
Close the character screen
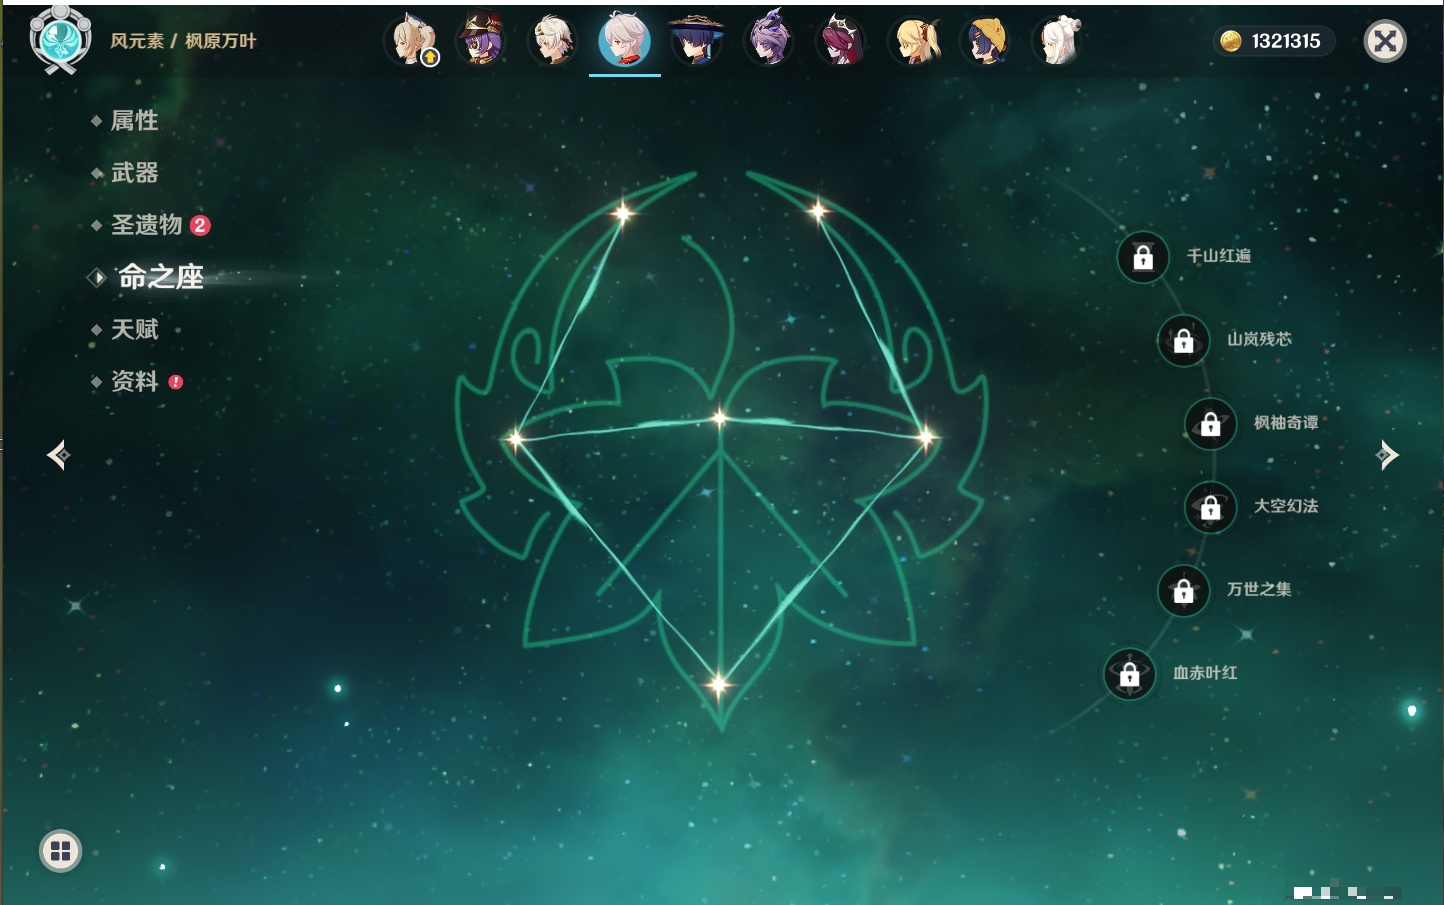coord(1385,41)
